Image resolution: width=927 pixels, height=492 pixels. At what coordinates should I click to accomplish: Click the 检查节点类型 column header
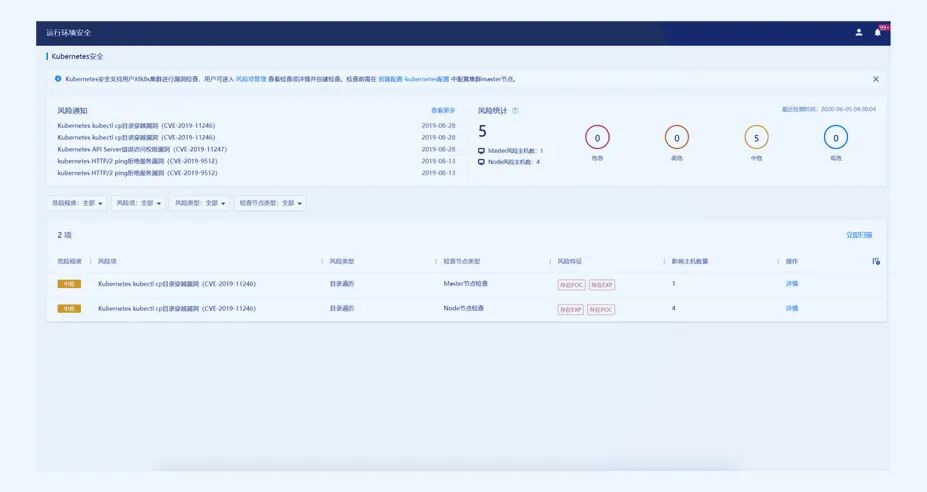[462, 261]
